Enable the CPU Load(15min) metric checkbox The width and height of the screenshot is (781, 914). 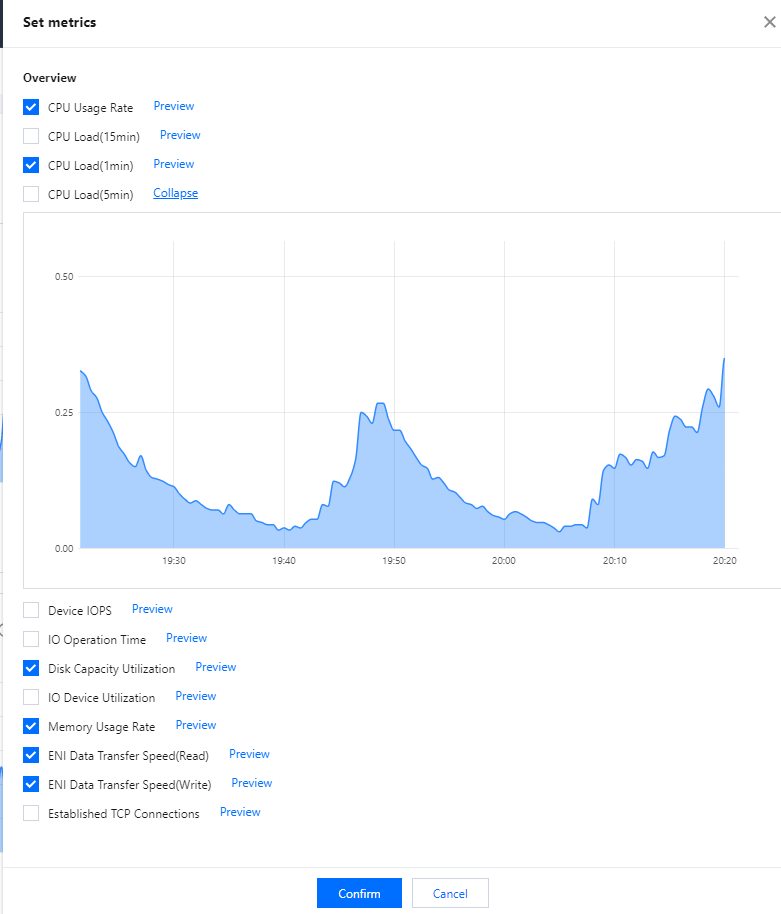click(x=31, y=136)
